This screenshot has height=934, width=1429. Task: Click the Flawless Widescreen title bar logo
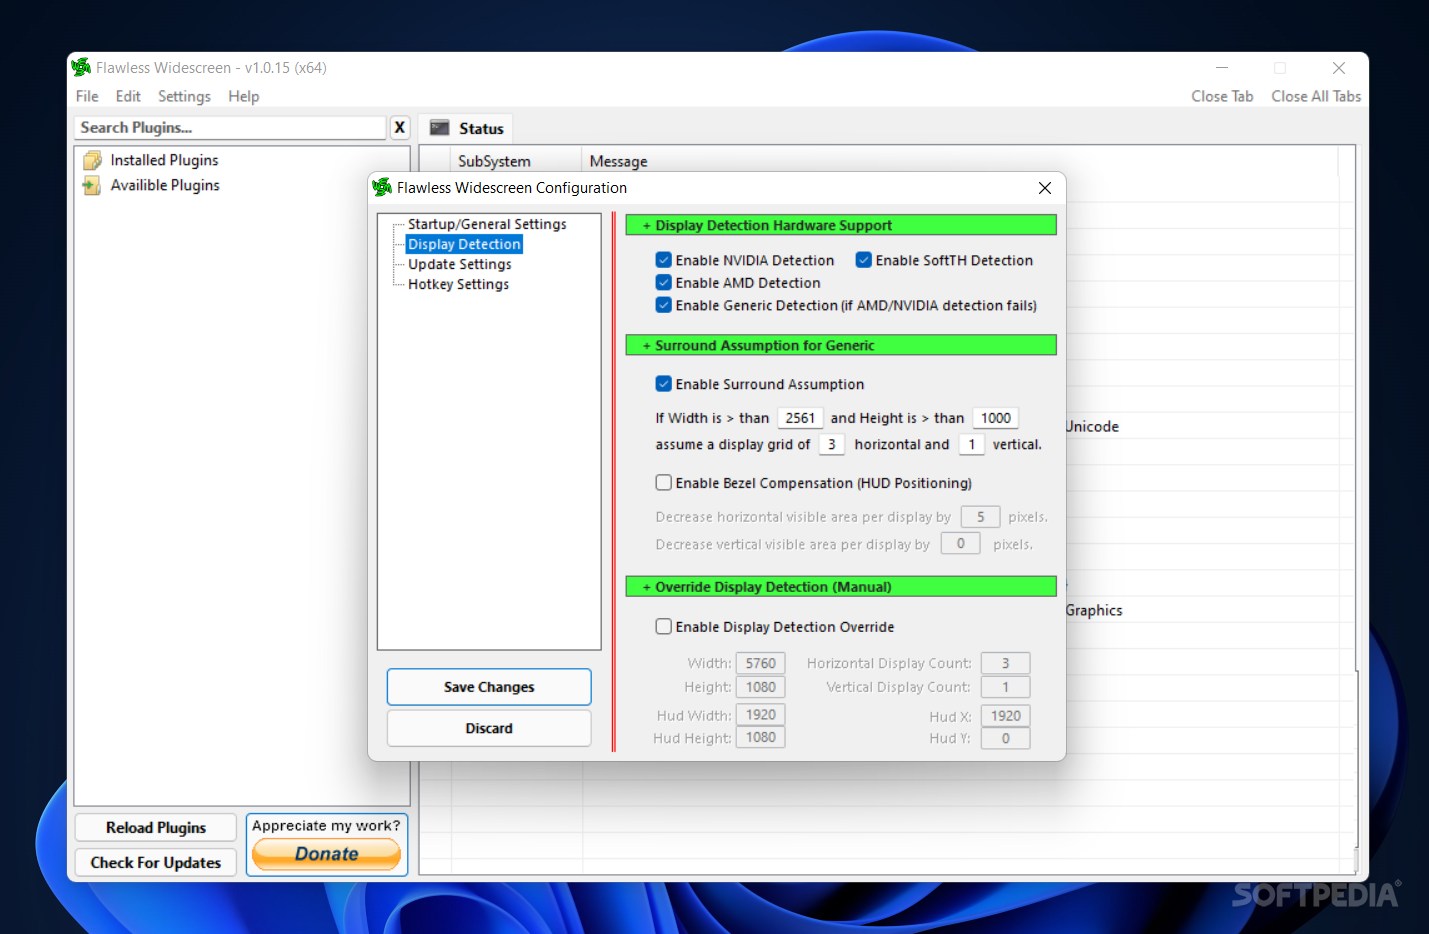pyautogui.click(x=81, y=67)
